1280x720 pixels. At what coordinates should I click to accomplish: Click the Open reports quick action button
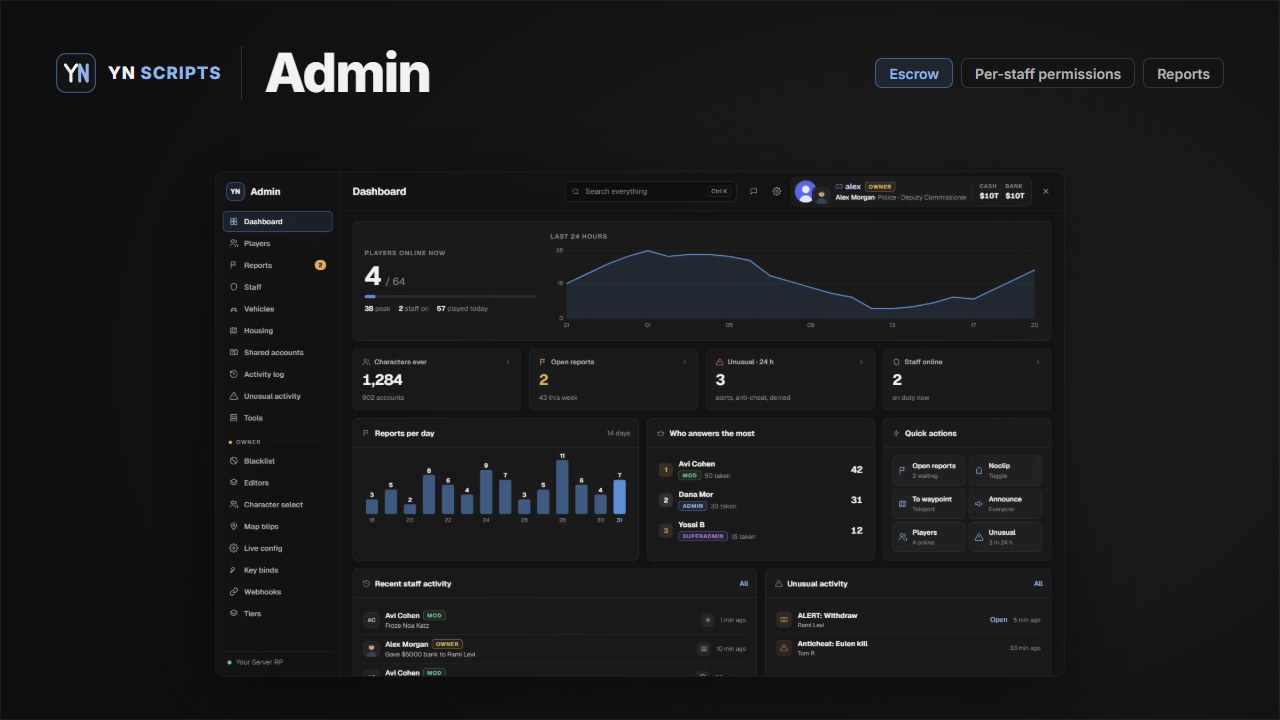point(928,471)
